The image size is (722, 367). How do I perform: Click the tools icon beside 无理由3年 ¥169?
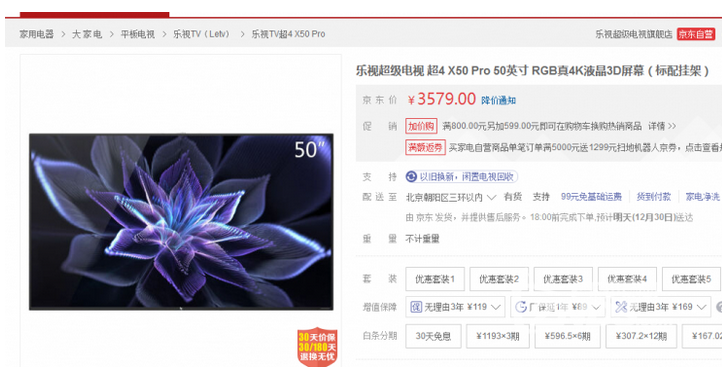tap(621, 307)
